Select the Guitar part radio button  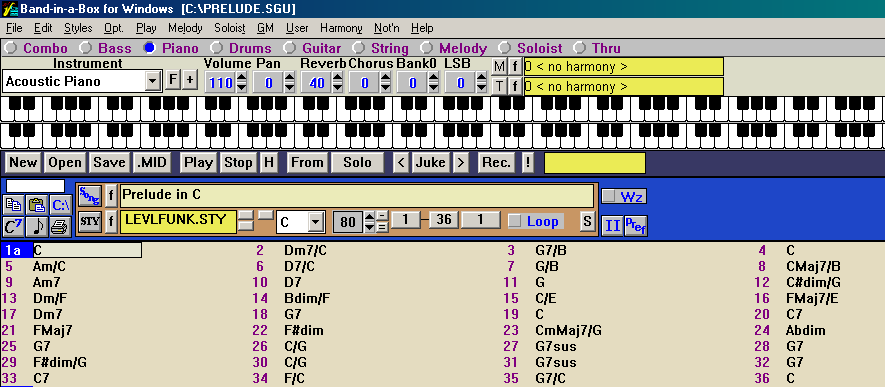290,48
